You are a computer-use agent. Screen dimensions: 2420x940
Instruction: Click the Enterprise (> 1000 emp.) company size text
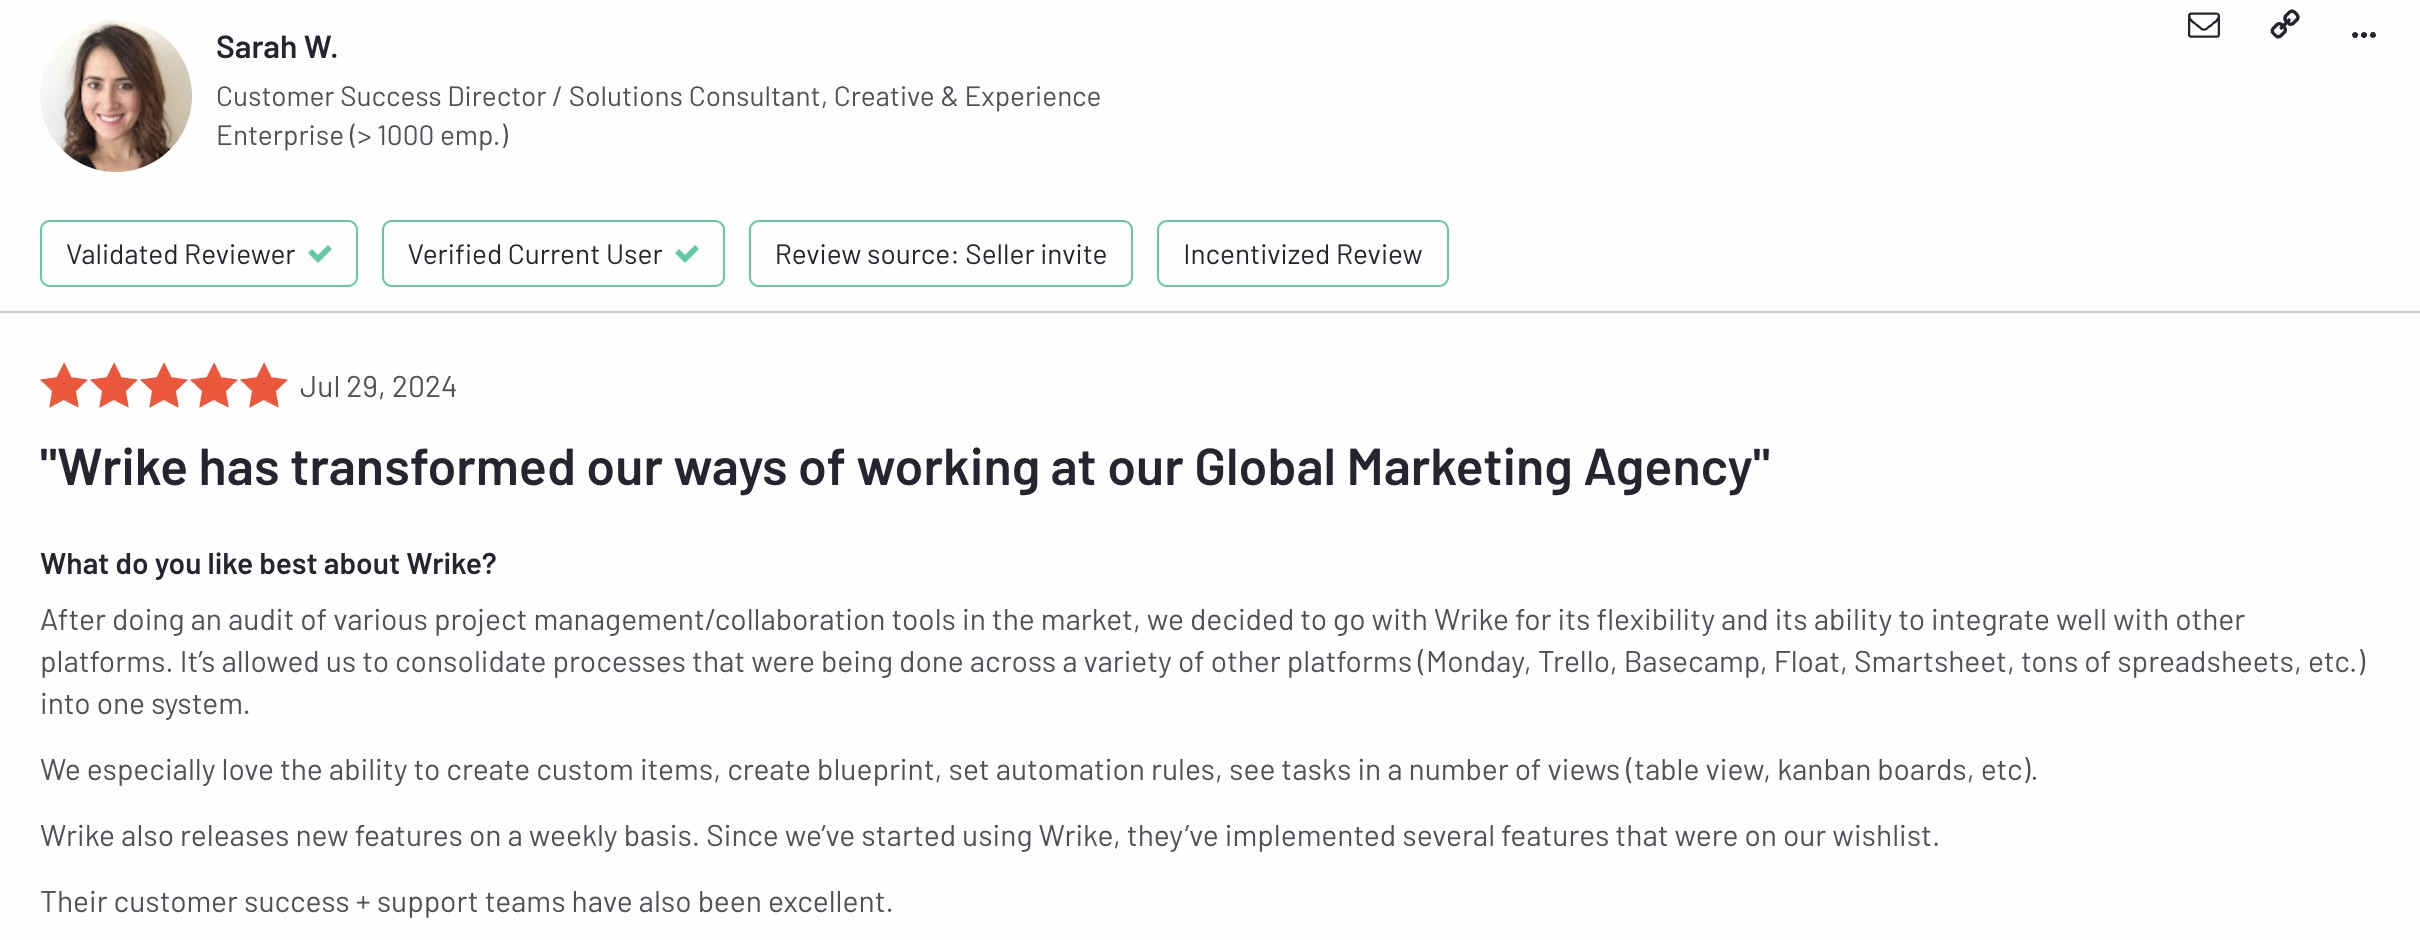[363, 136]
